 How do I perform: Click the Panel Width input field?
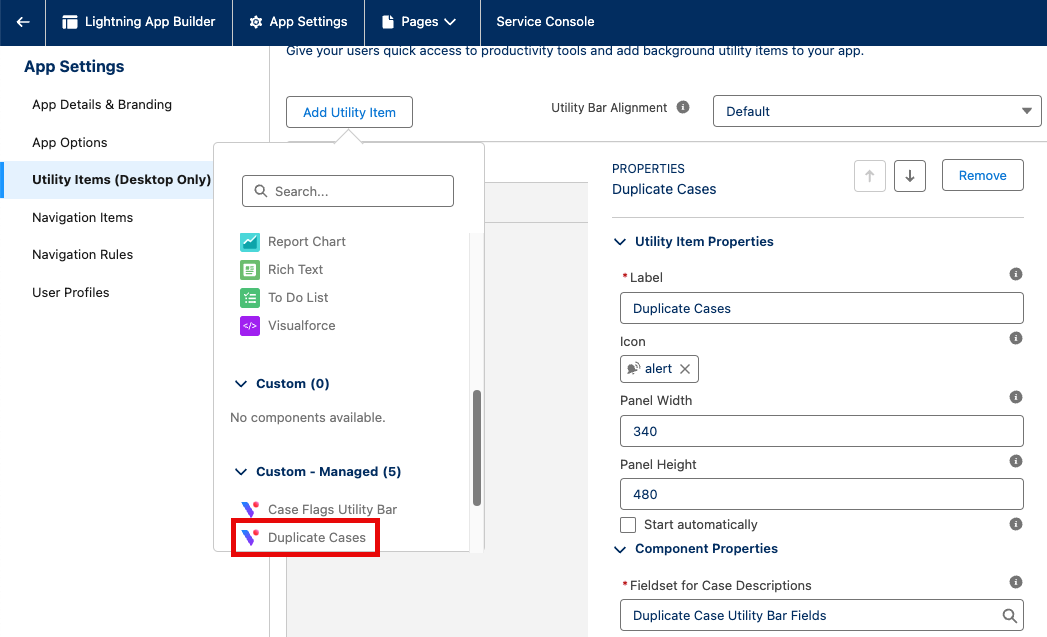coord(821,431)
